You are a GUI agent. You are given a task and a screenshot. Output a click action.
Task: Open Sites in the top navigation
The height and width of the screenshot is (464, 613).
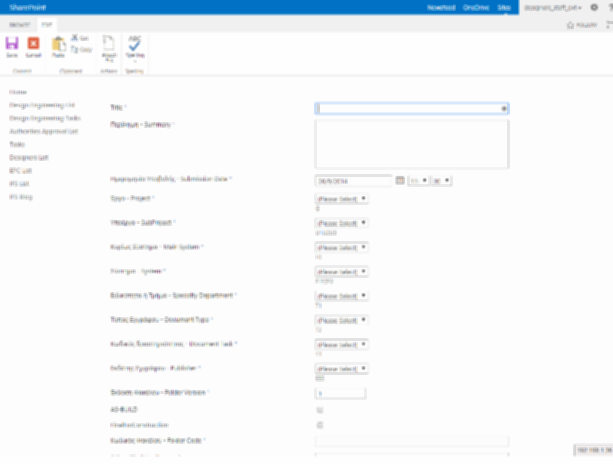(503, 6)
